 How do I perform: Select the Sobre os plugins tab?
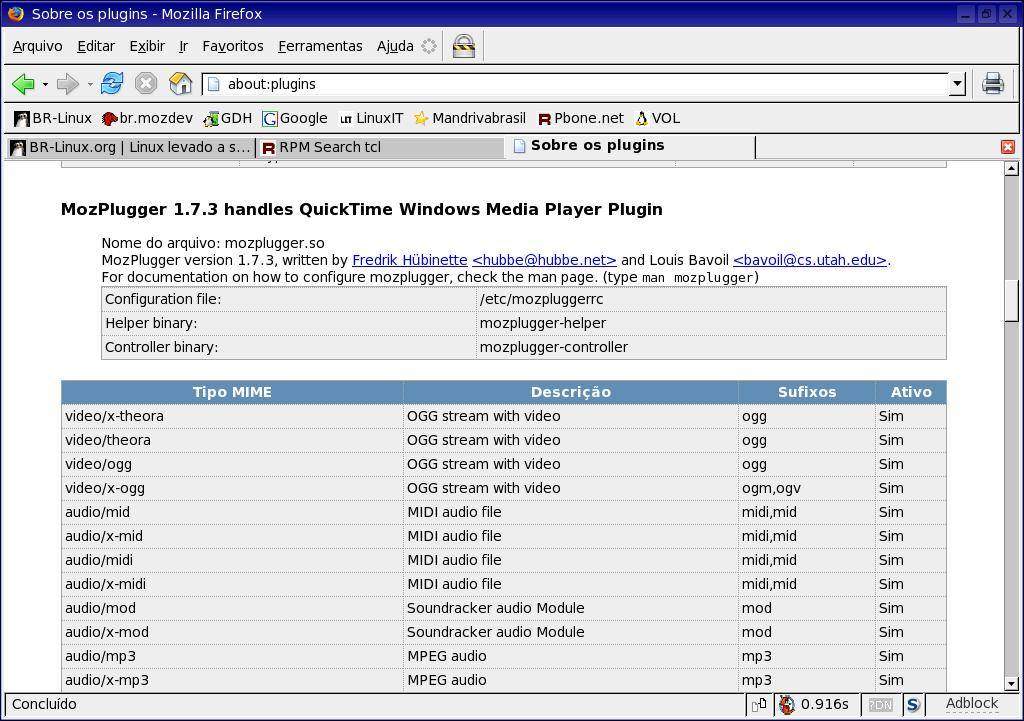tap(630, 146)
